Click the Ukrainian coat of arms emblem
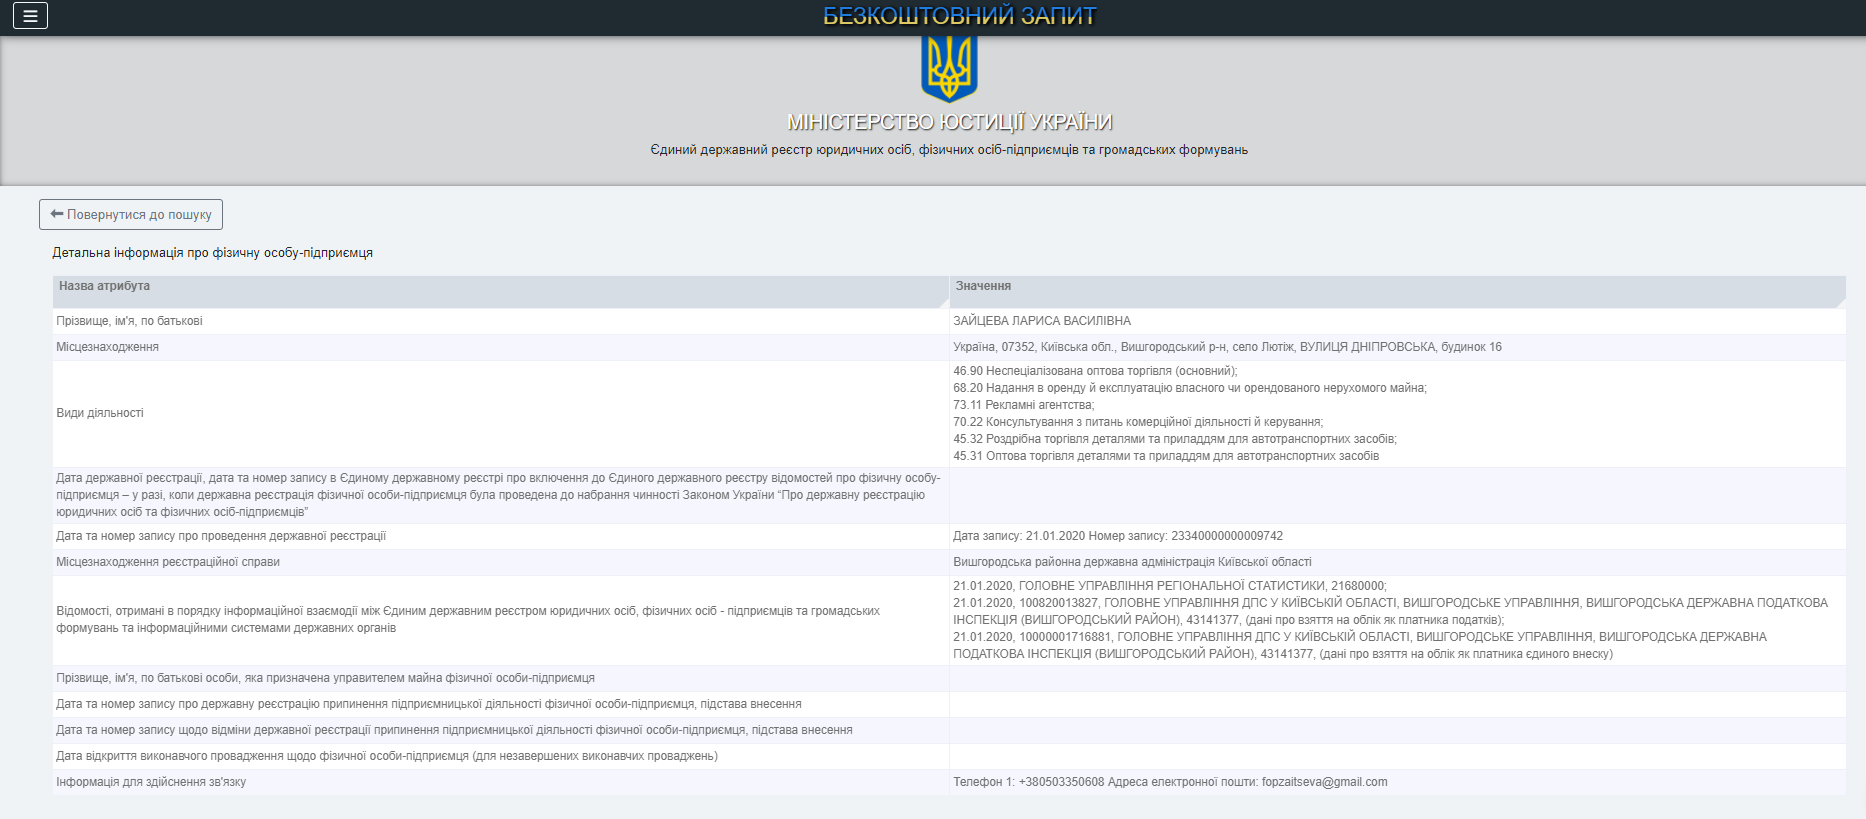 click(x=948, y=69)
